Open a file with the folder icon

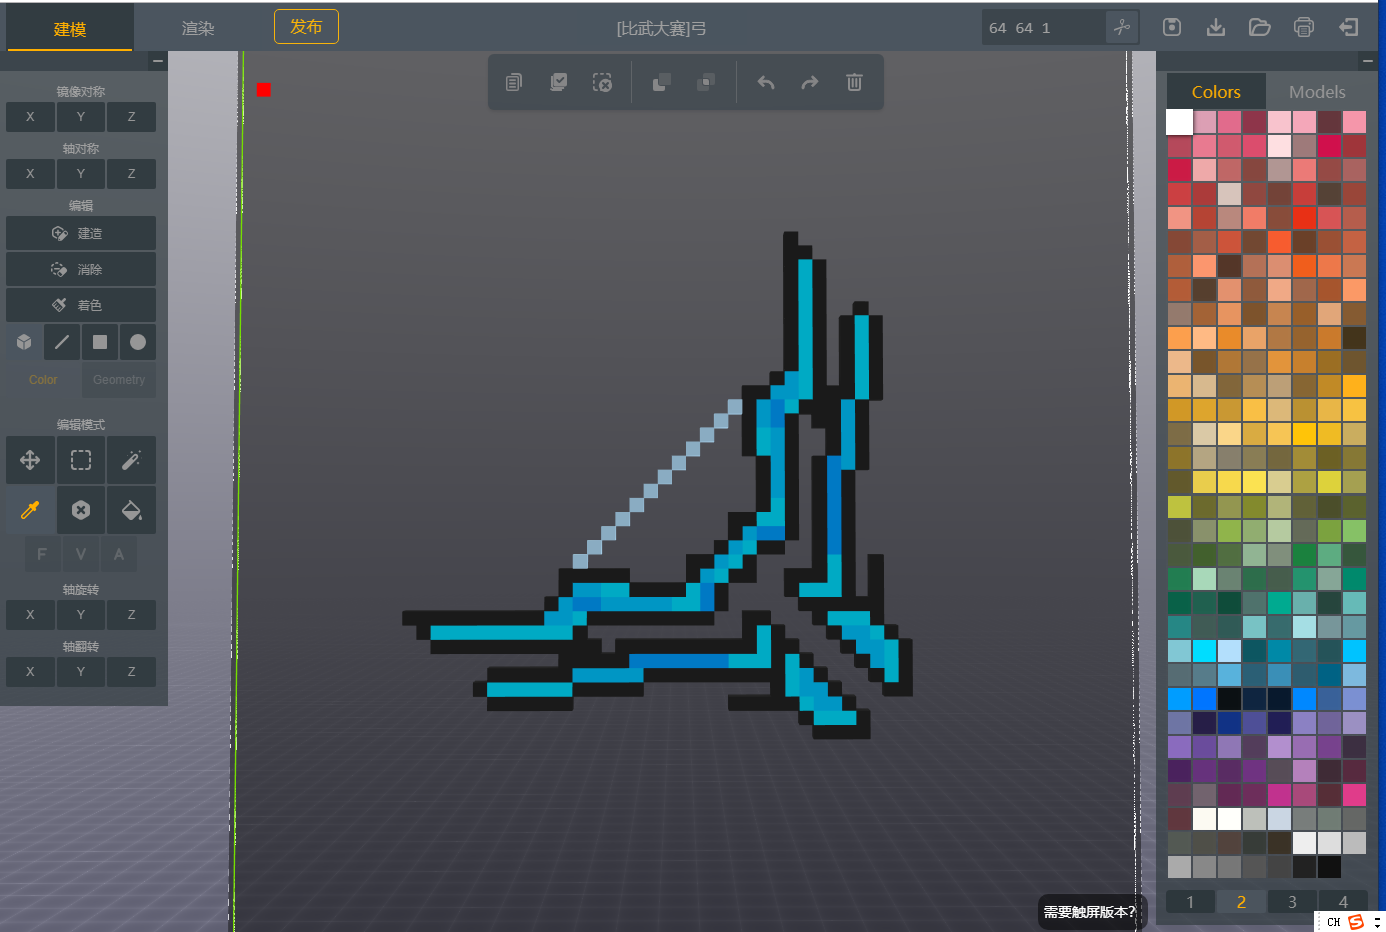1260,27
